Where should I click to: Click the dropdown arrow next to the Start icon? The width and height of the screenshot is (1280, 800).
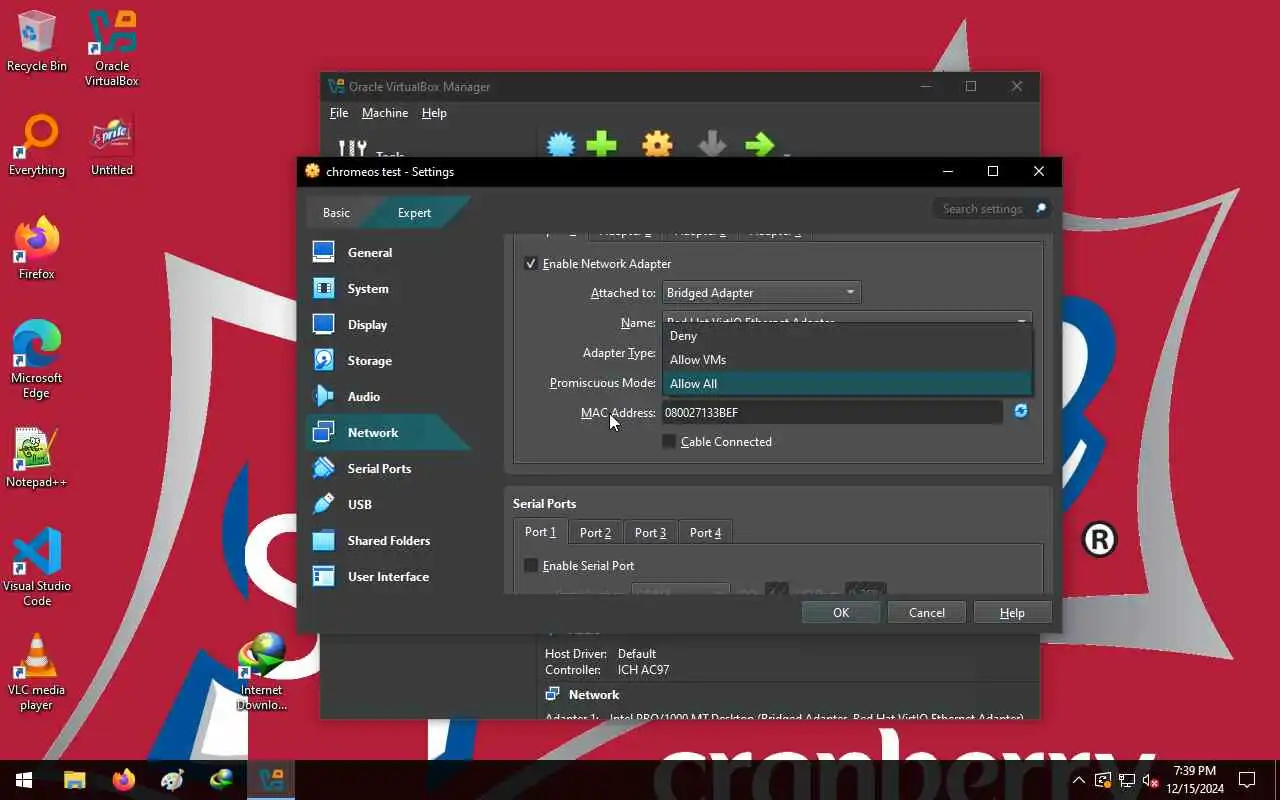[x=787, y=154]
